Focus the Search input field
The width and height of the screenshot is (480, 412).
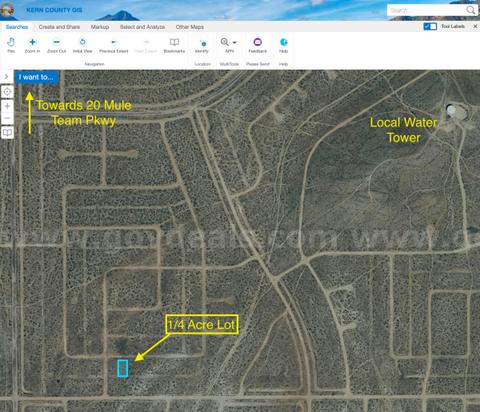point(426,10)
